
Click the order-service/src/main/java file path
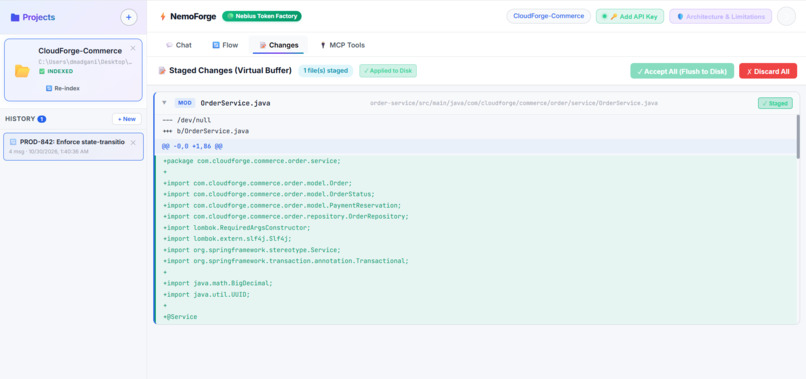514,103
